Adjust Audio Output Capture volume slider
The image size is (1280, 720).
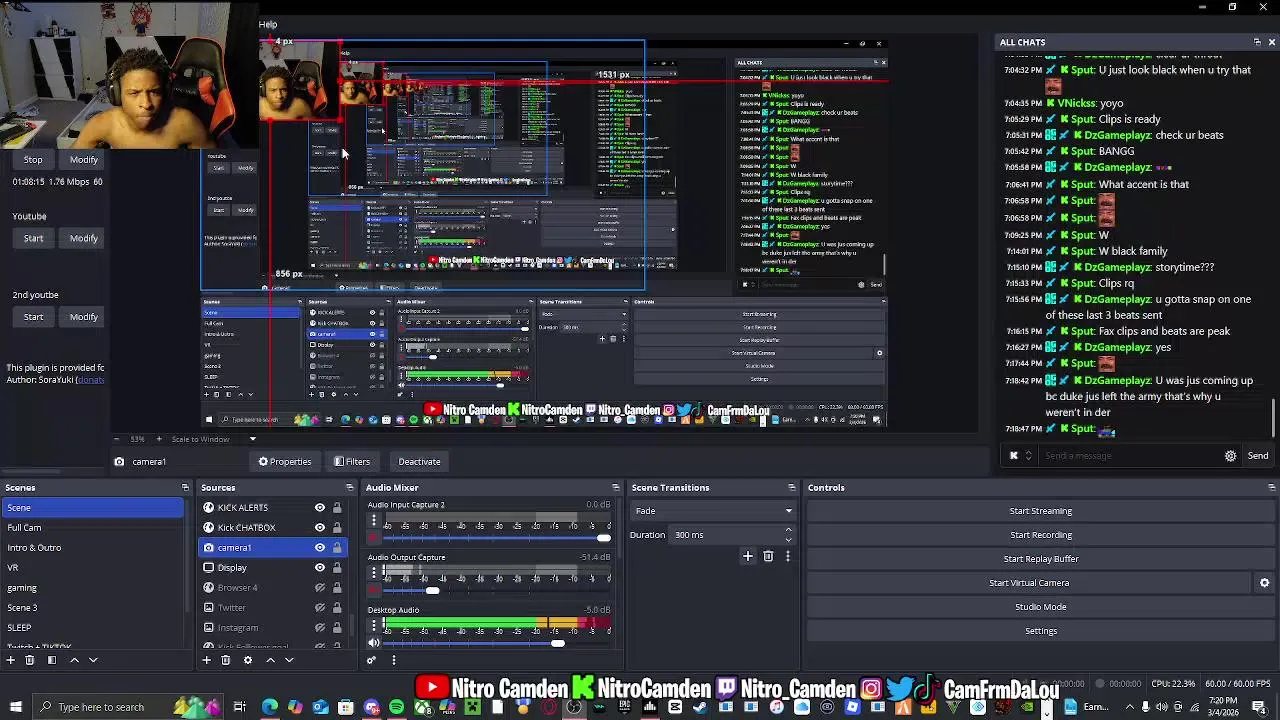pyautogui.click(x=432, y=591)
